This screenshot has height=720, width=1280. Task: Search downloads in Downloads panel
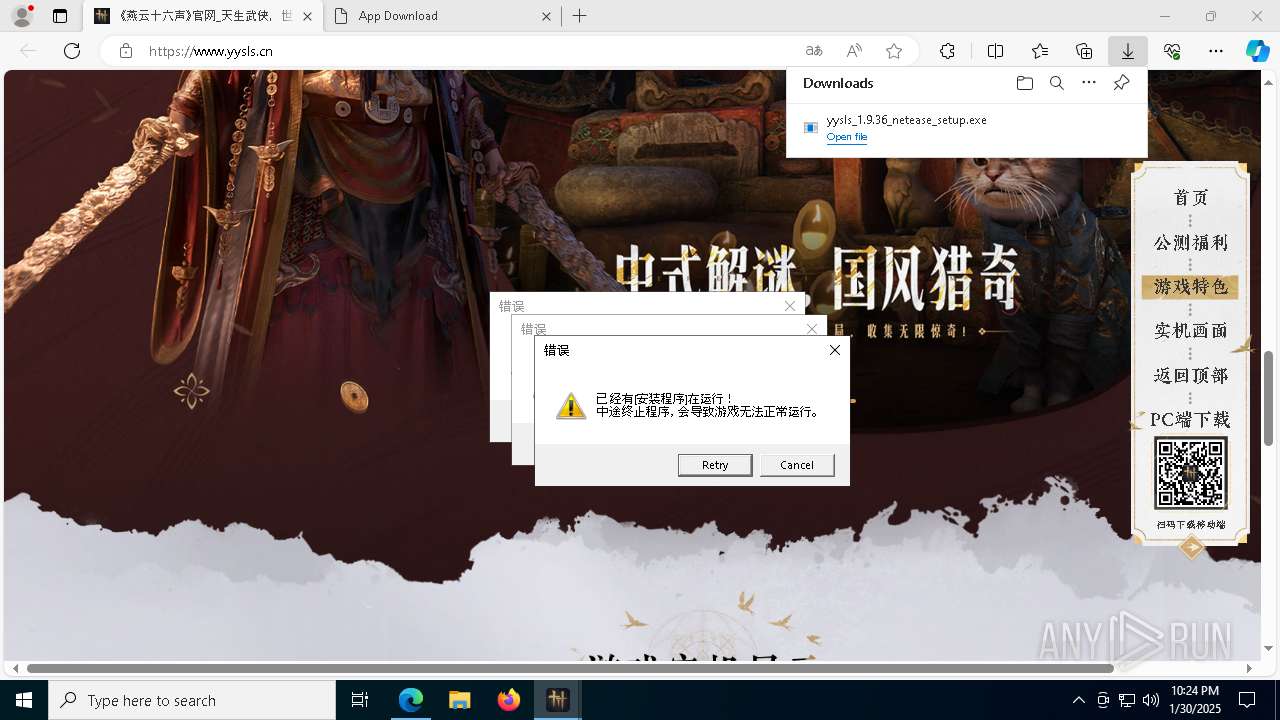[x=1056, y=83]
